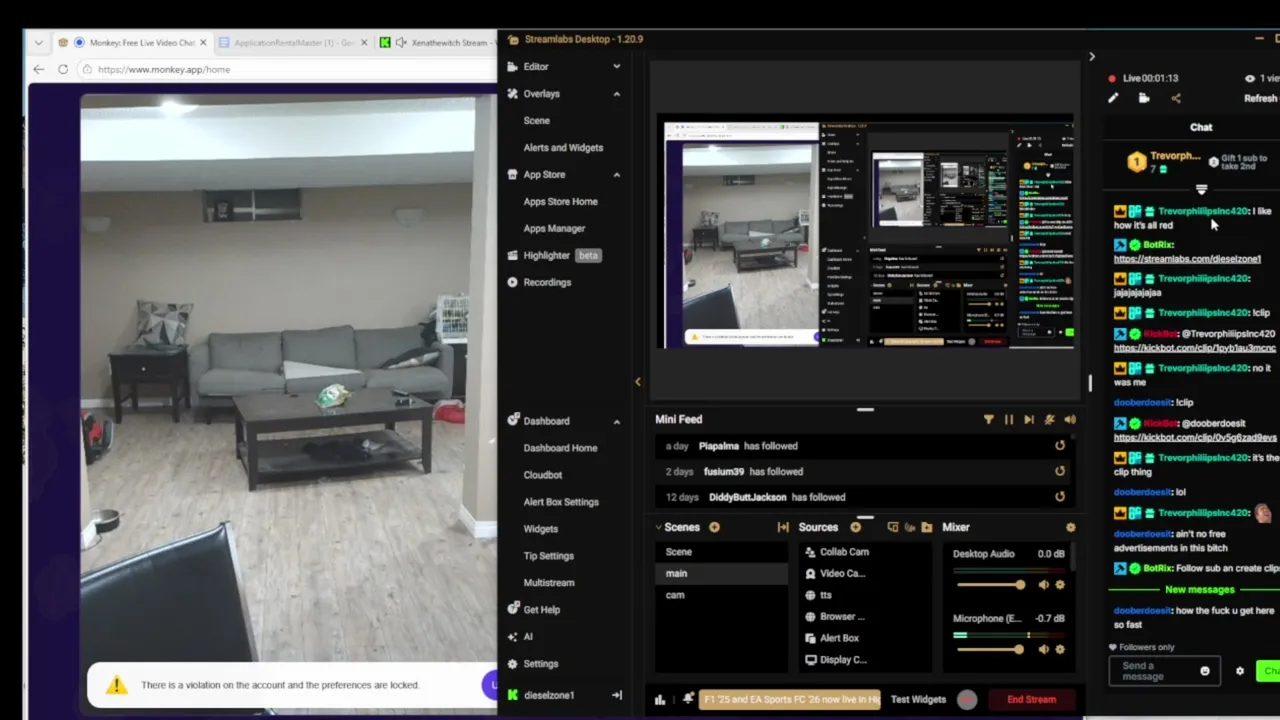This screenshot has height=720, width=1280.
Task: Open Multistream menu item
Action: [549, 583]
